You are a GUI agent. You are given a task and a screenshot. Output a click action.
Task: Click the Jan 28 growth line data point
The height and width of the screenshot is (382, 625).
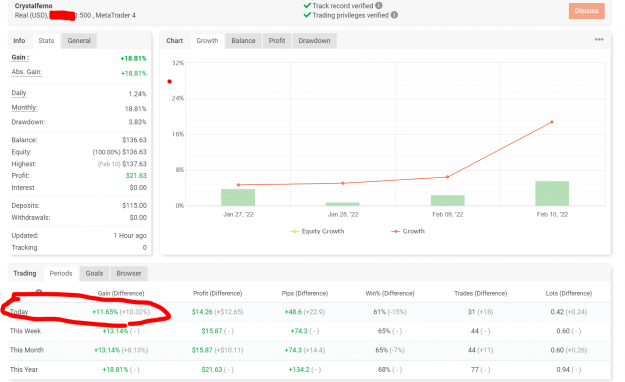point(343,183)
